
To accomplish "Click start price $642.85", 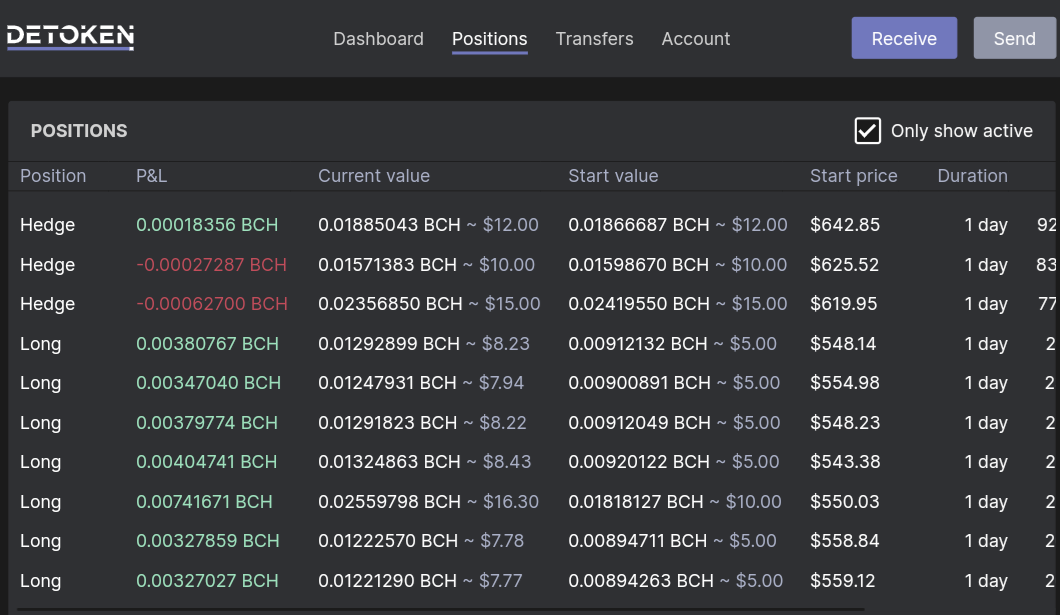I will (x=845, y=224).
